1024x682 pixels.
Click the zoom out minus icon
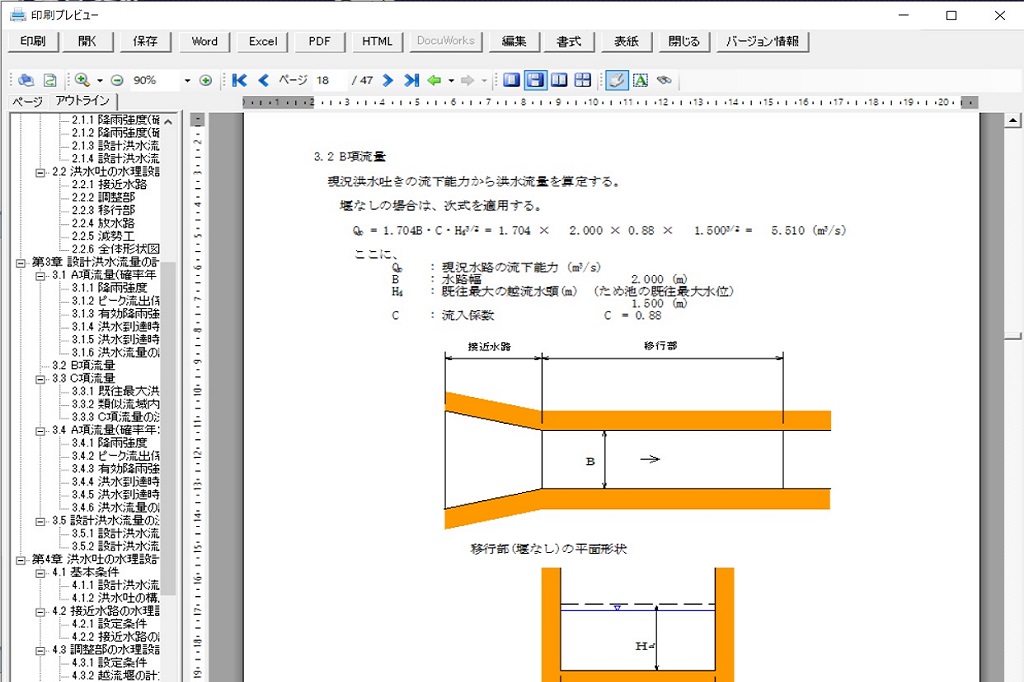pos(117,80)
